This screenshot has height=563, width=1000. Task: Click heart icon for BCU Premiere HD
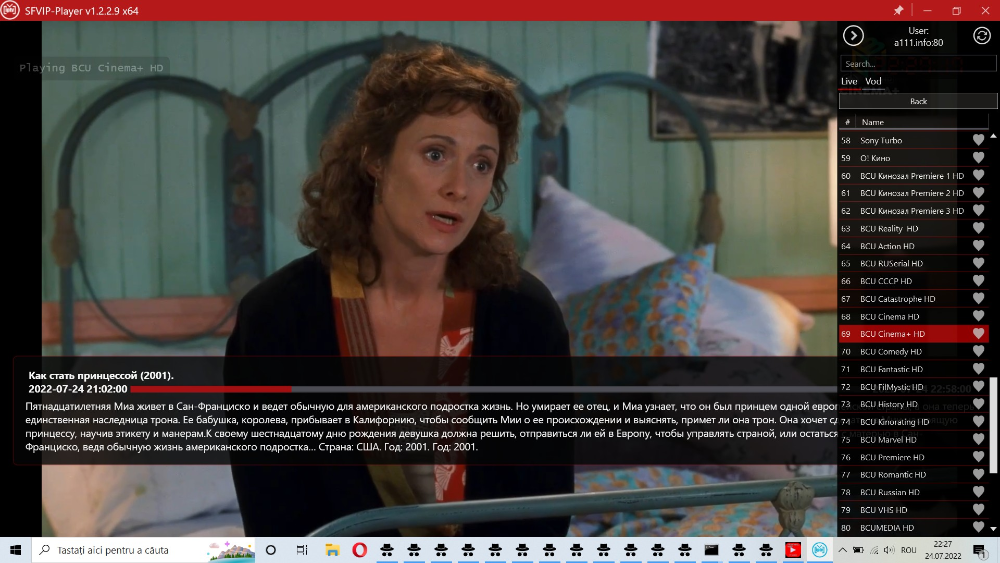pos(978,457)
